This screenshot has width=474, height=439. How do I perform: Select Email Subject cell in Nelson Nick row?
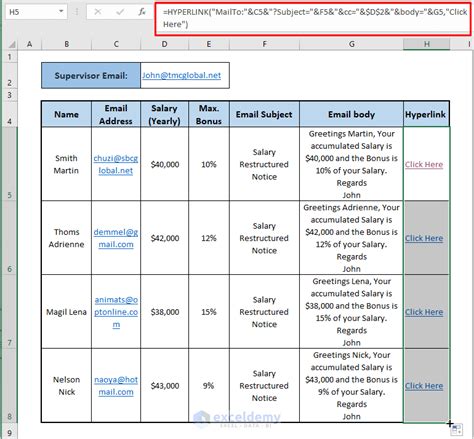coord(264,386)
